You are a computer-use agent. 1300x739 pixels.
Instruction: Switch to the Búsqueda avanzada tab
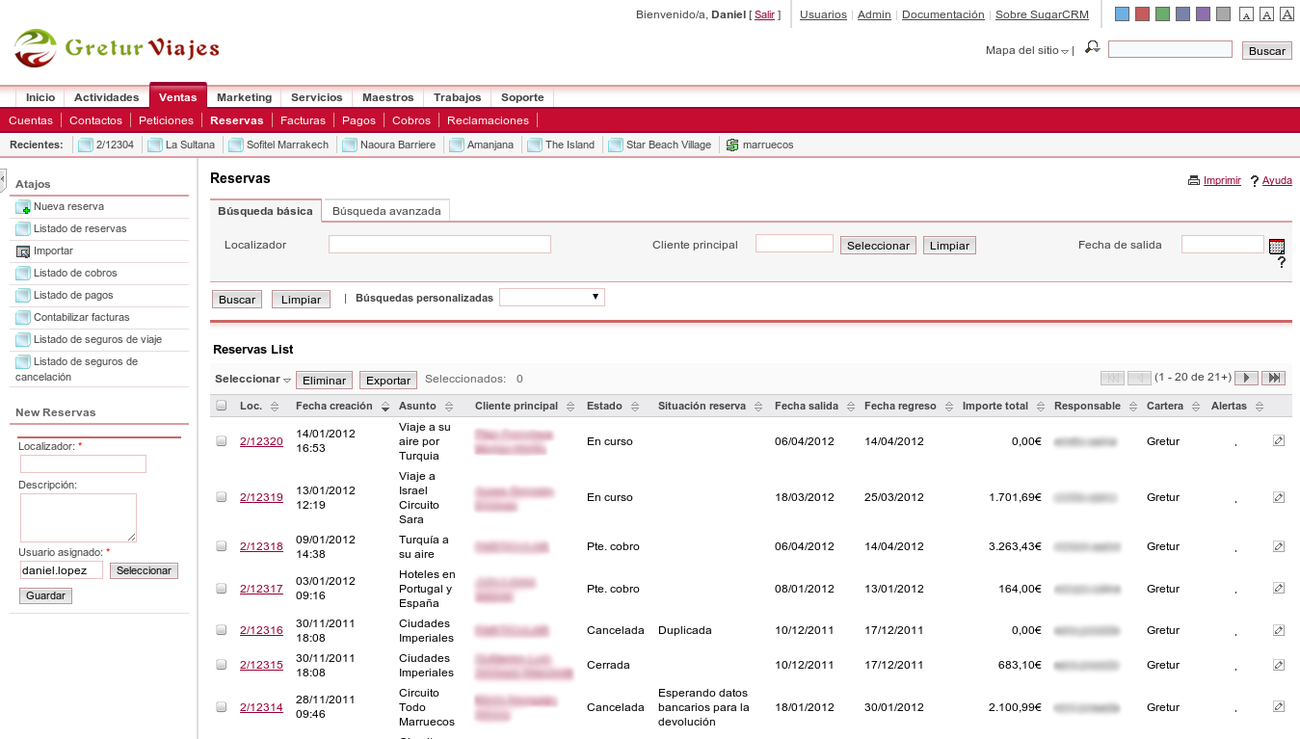click(x=389, y=210)
